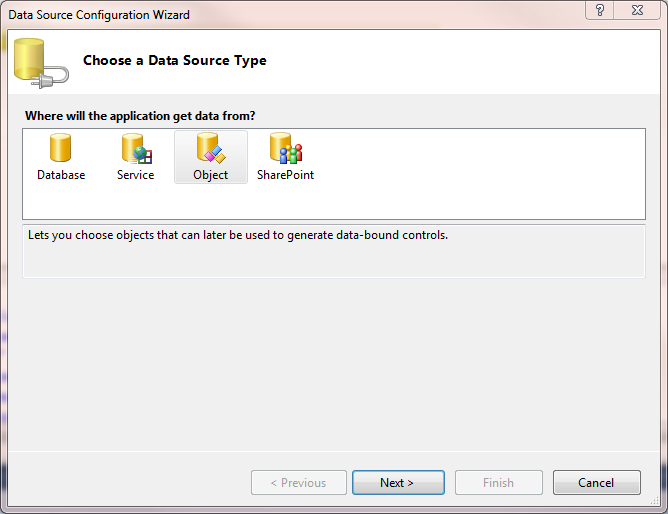
Task: Click the "Database" text label
Action: [61, 175]
